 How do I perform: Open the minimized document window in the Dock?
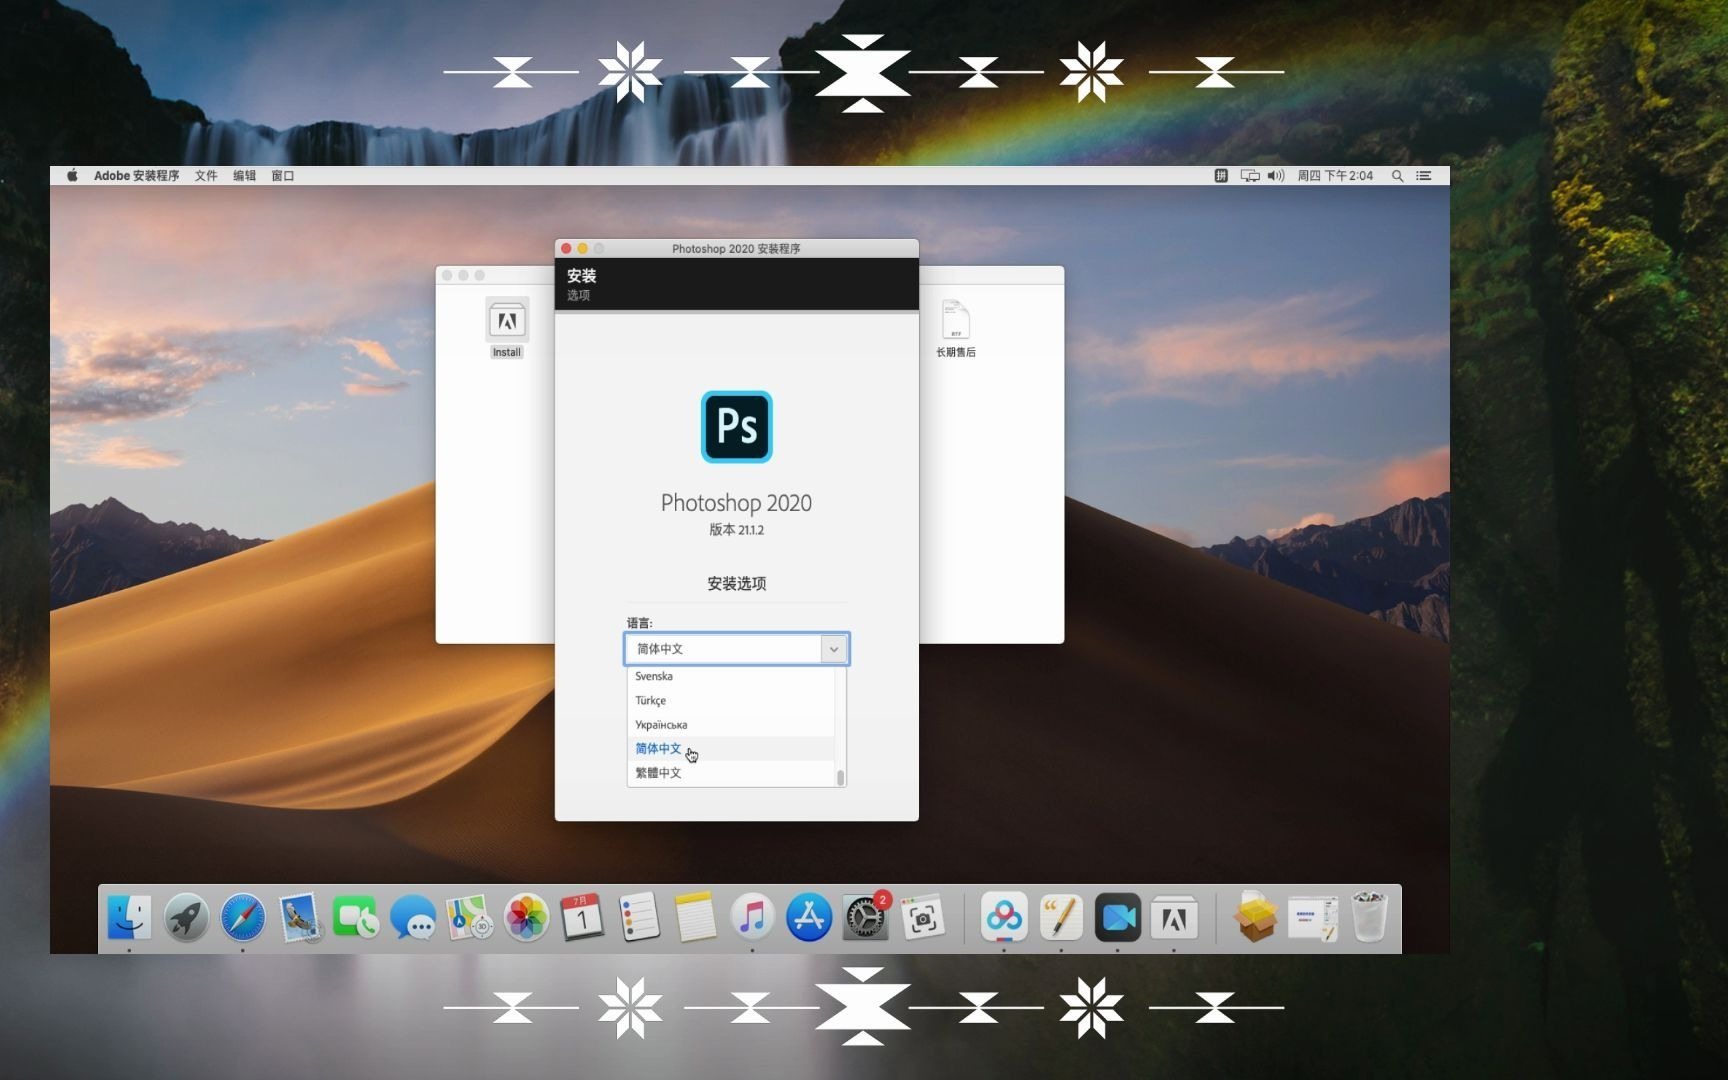1313,919
